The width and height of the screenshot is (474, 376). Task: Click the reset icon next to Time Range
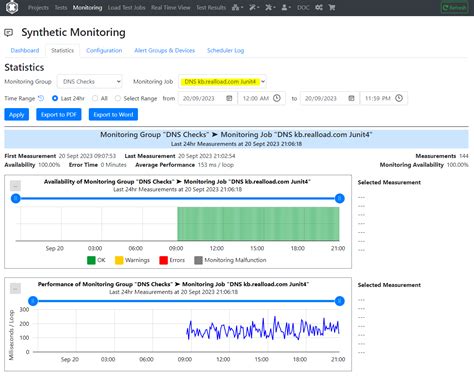click(x=41, y=98)
